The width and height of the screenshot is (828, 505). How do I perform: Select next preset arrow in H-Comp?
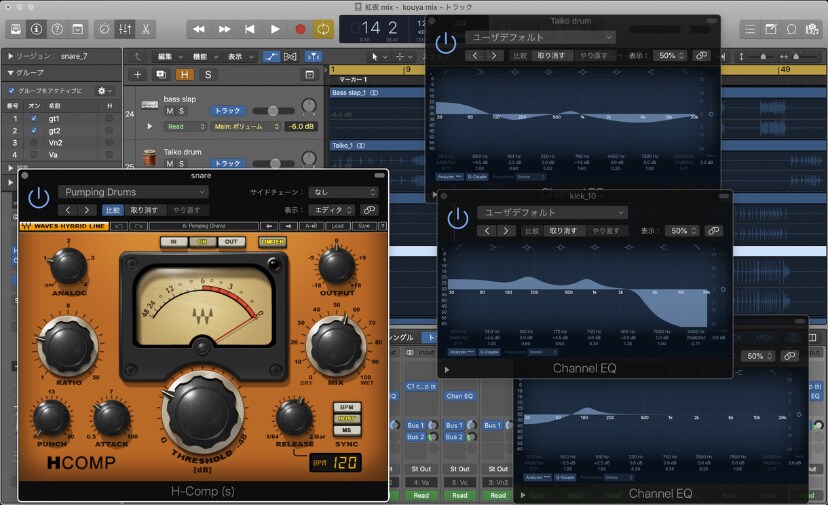pos(87,210)
